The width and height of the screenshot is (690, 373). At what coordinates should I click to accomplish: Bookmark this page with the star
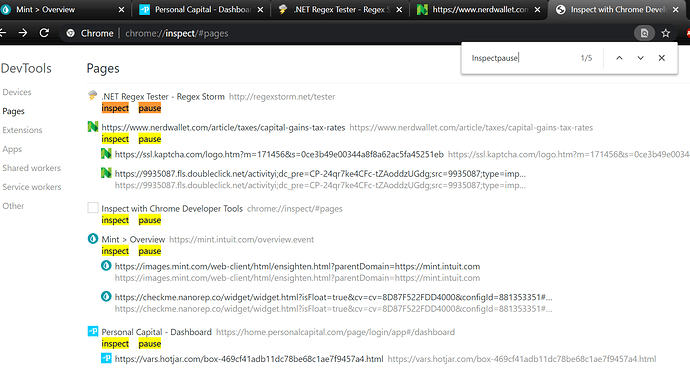666,33
